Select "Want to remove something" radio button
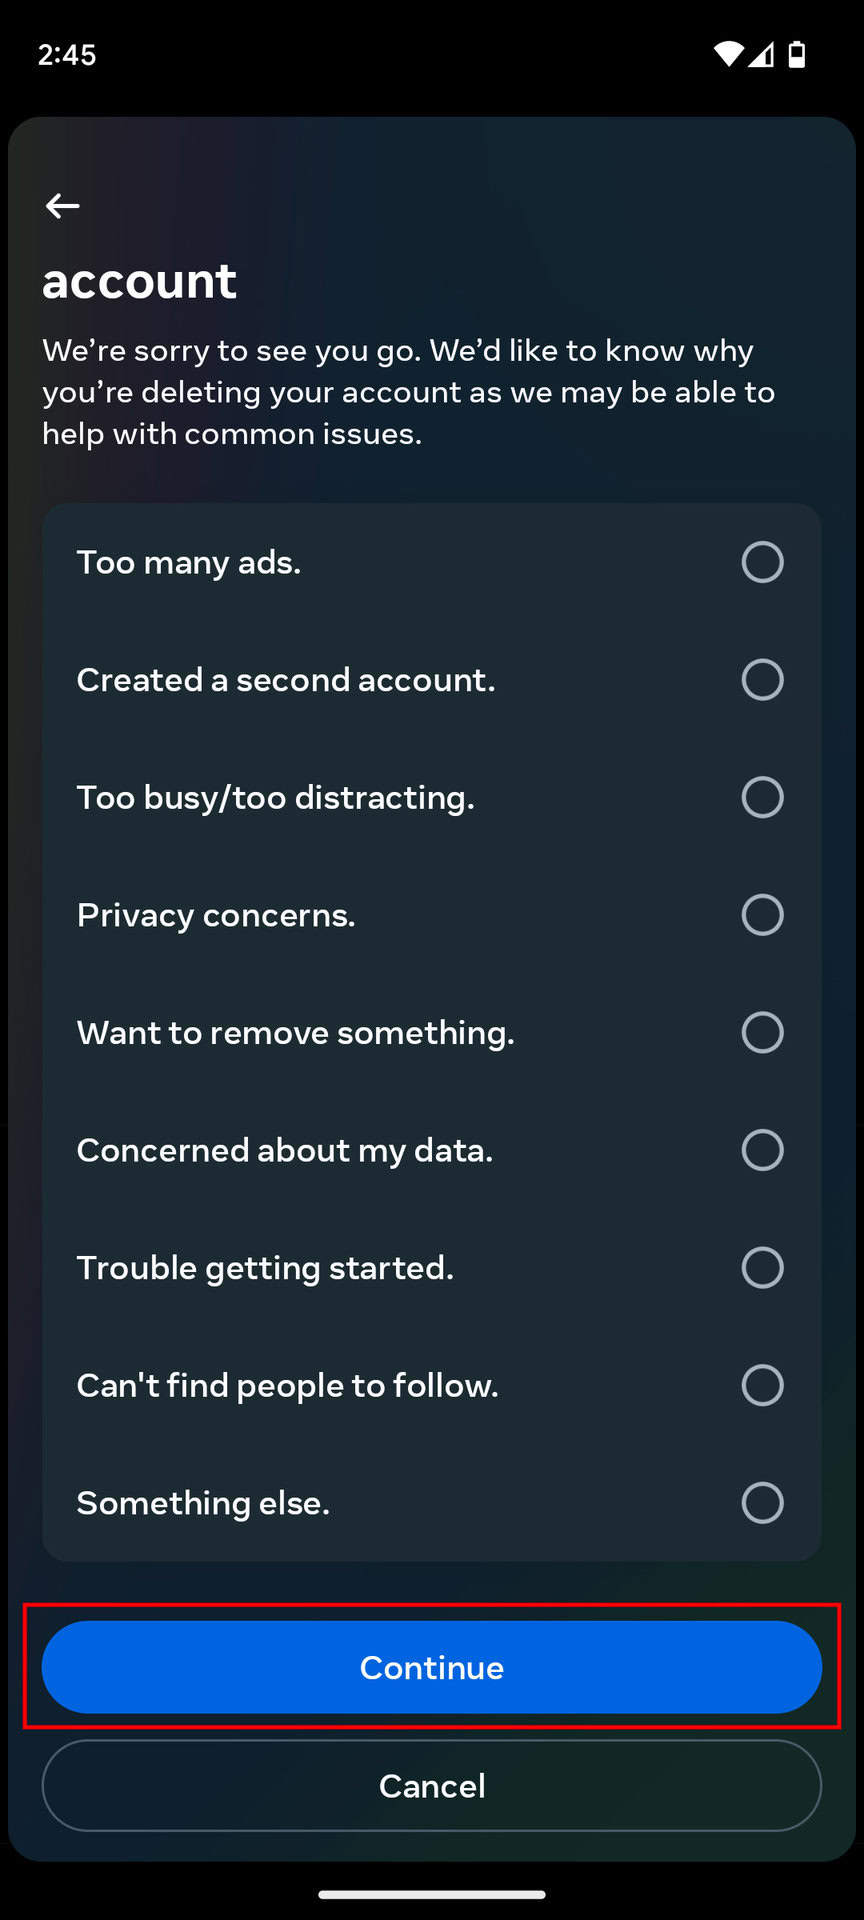 (762, 1032)
